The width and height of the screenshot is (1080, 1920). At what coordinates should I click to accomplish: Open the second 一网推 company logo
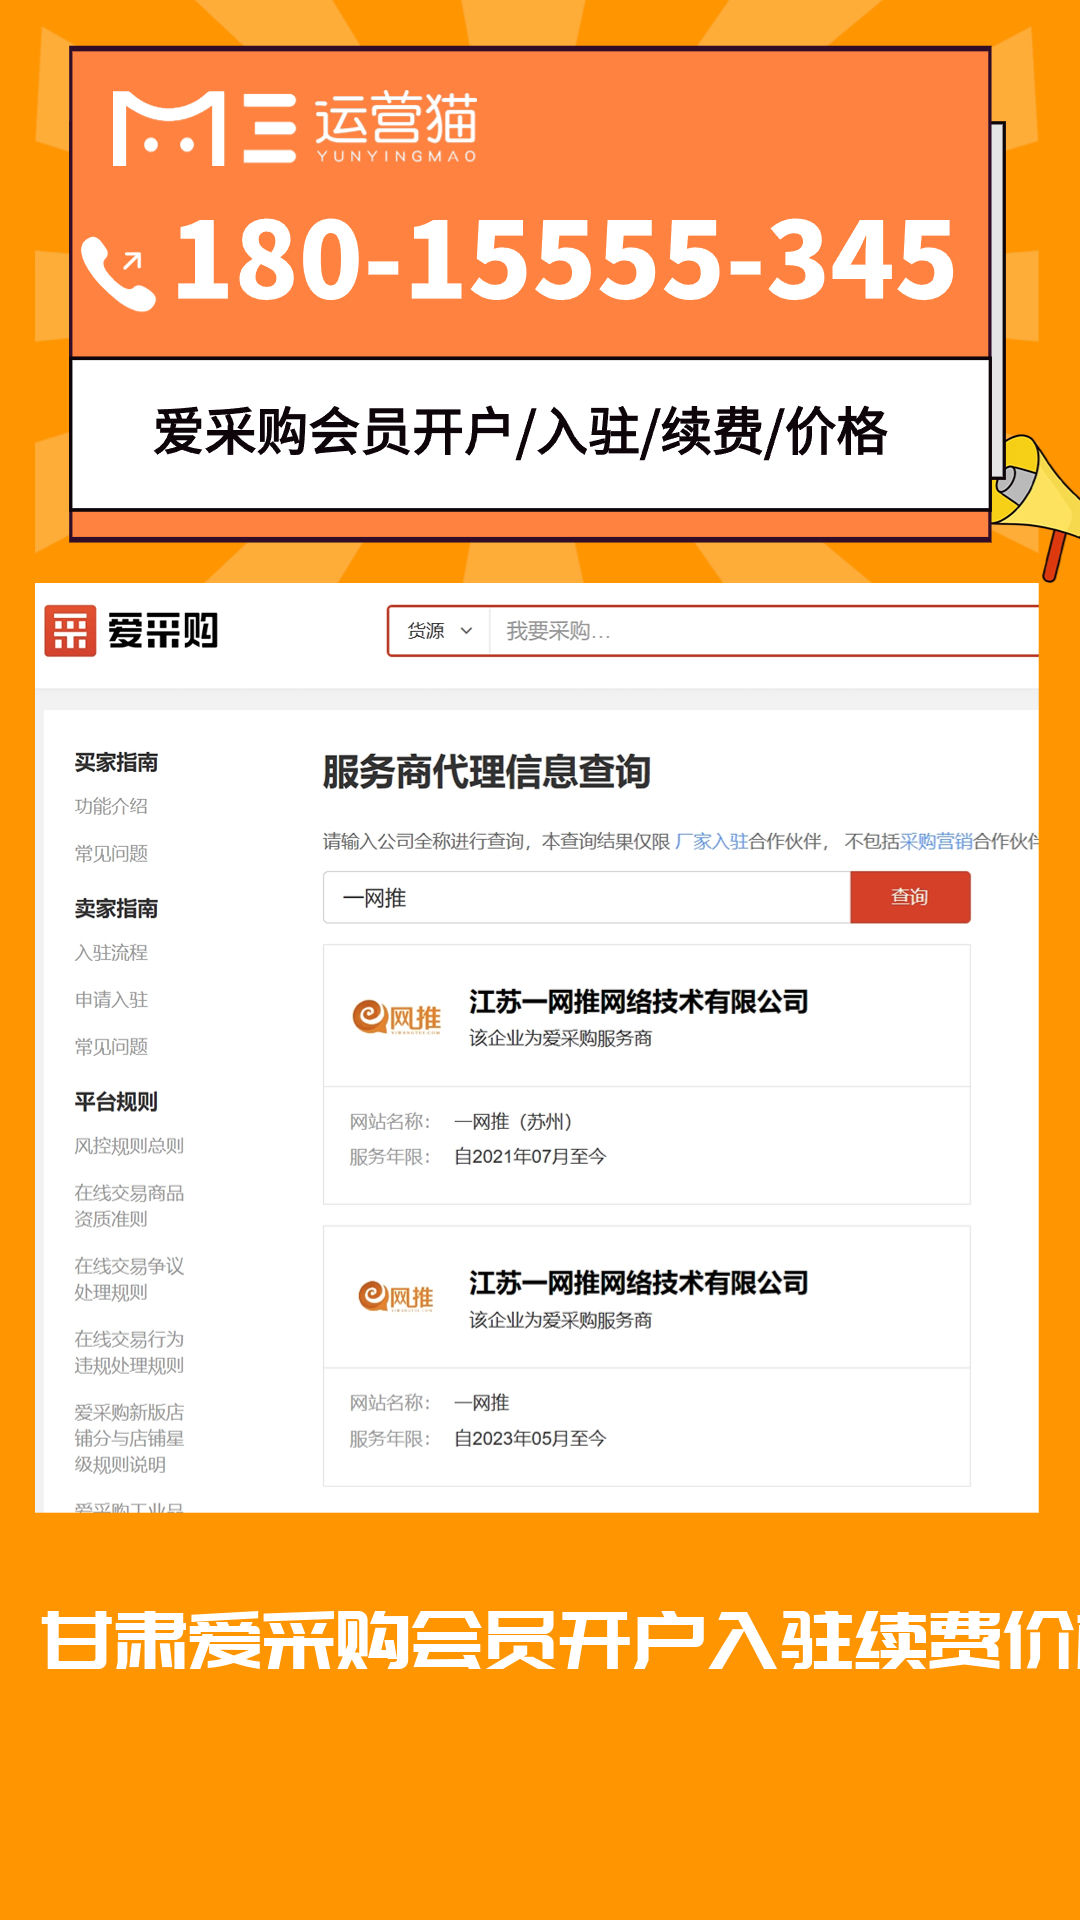click(397, 1297)
